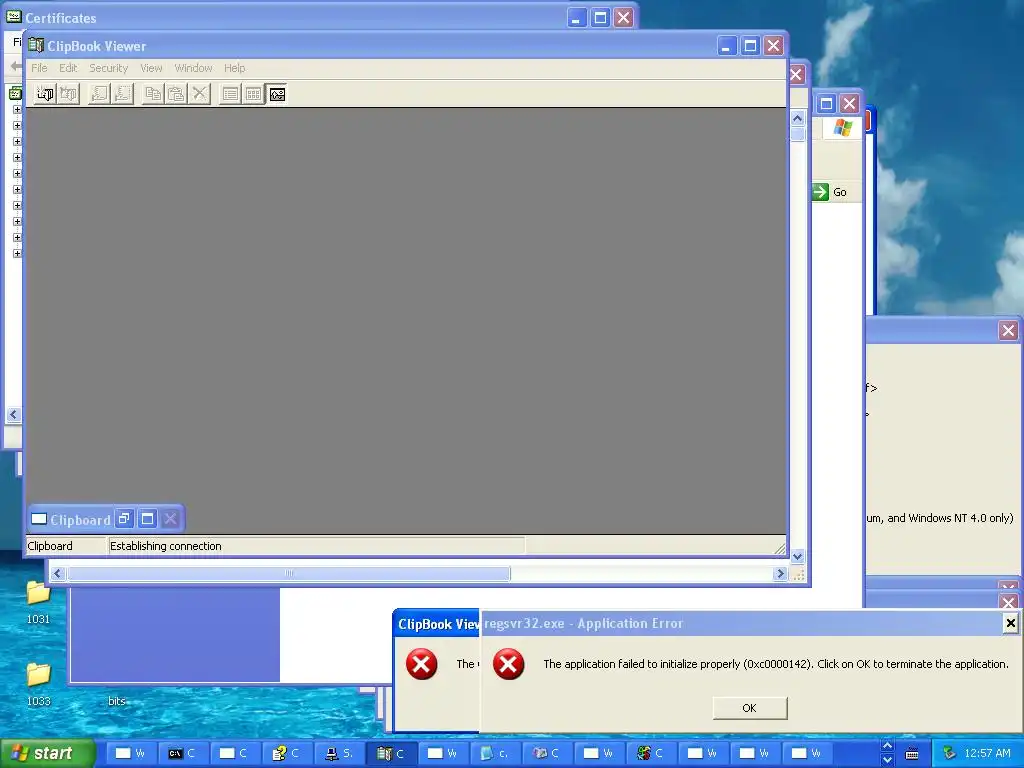This screenshot has height=768, width=1024.
Task: Click the Connect toolbar icon in ClipBook Viewer
Action: [x=44, y=94]
